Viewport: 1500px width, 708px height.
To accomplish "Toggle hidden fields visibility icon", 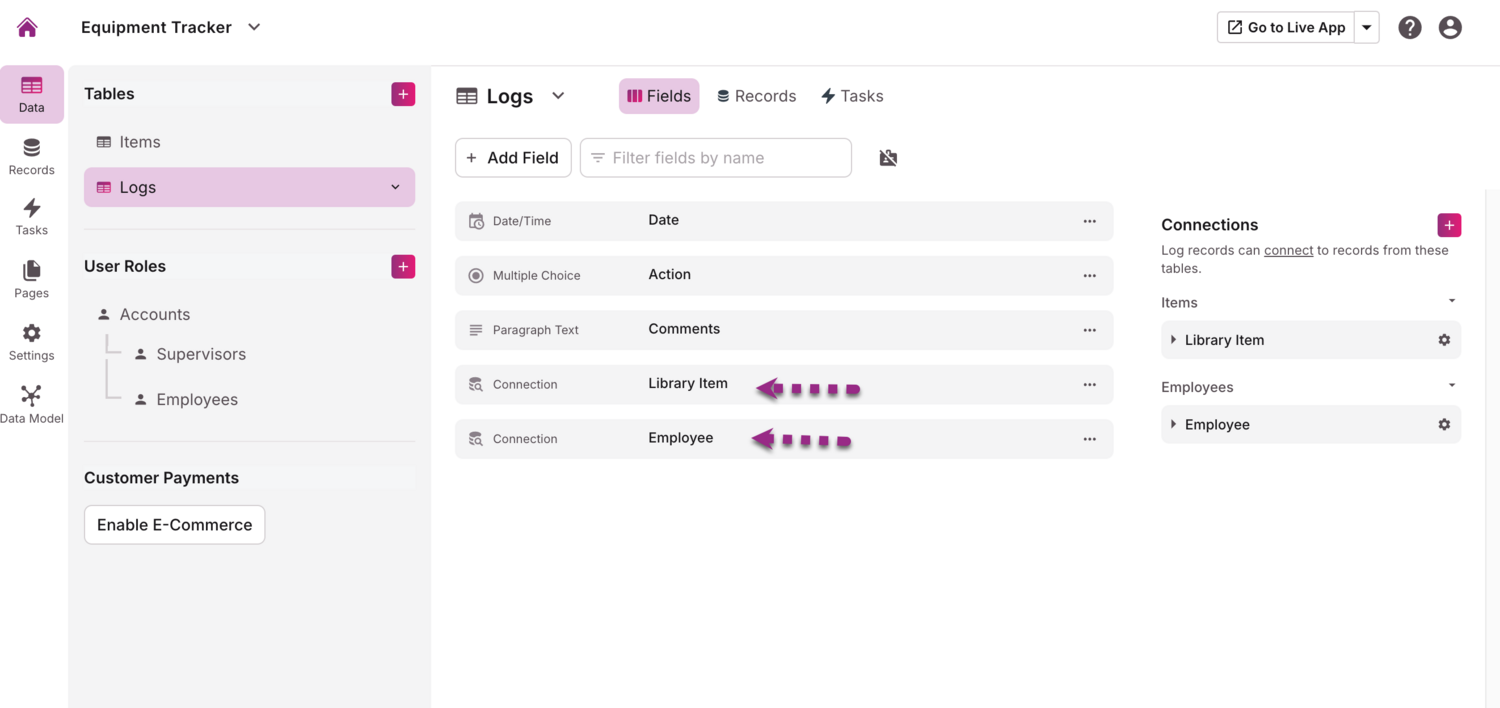I will pyautogui.click(x=888, y=158).
